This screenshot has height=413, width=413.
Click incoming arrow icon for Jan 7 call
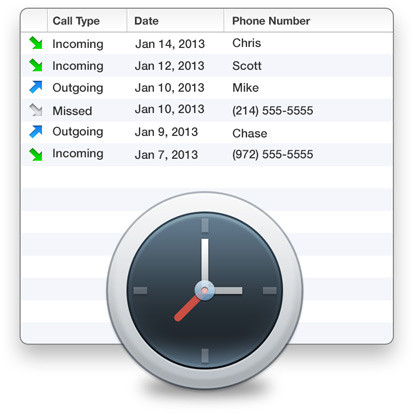36,154
